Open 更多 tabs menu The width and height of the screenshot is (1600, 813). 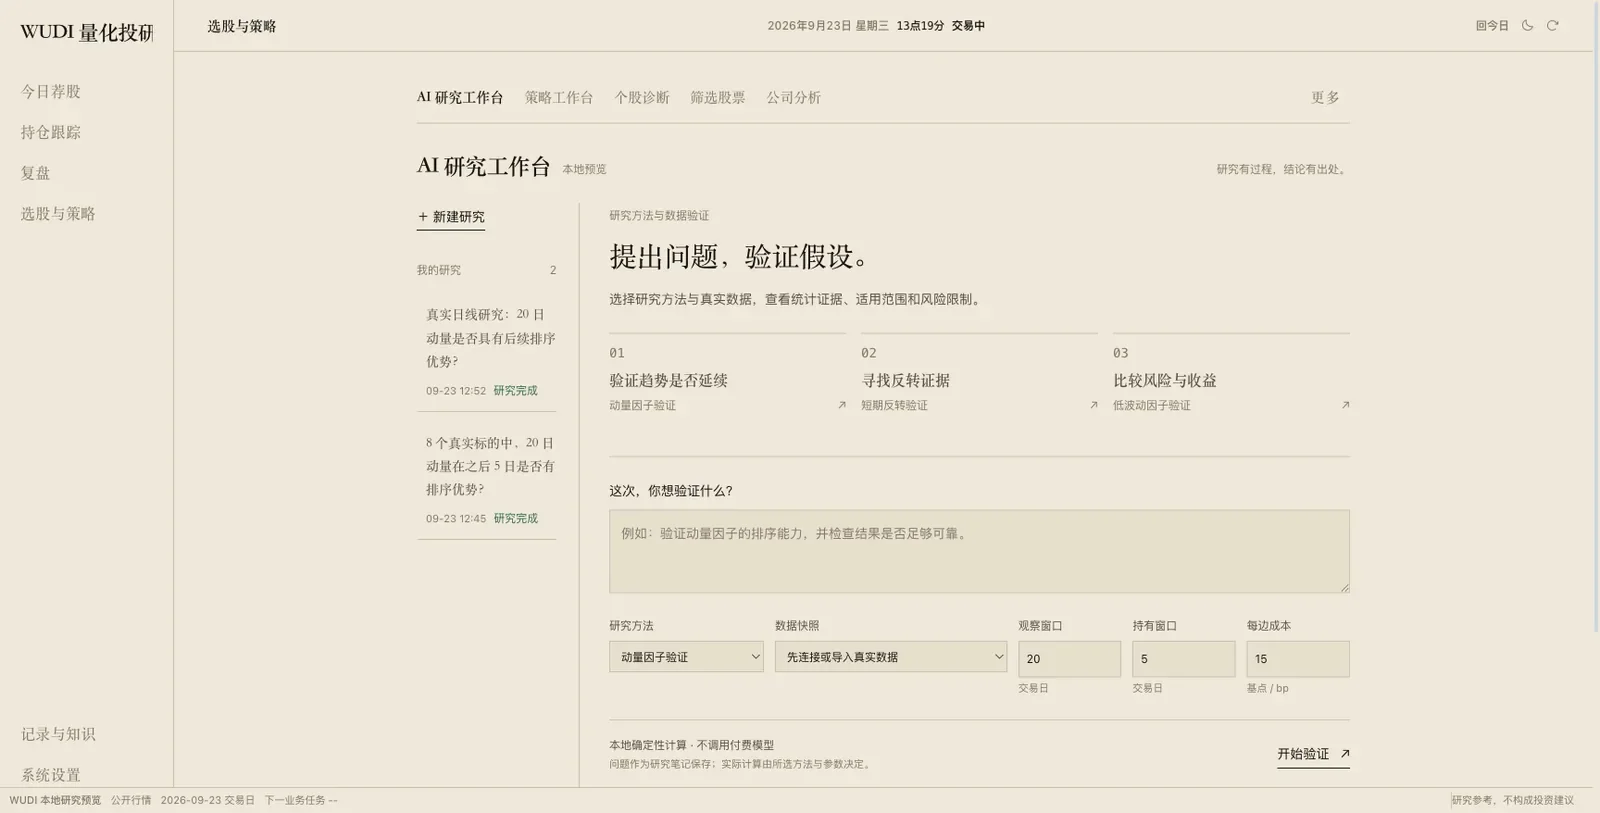click(1325, 97)
